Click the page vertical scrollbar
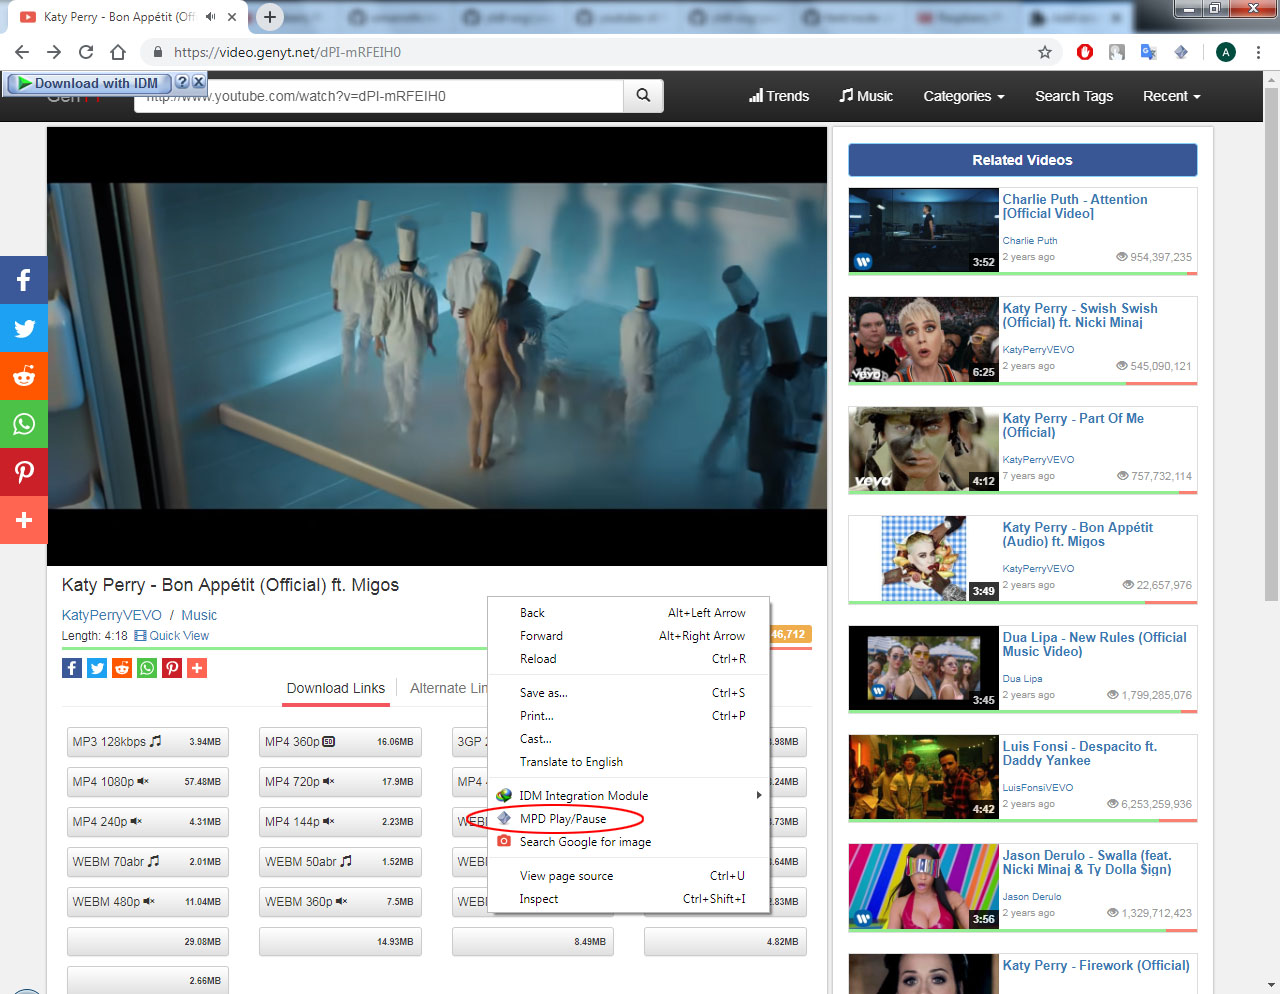The image size is (1280, 994). click(1272, 345)
